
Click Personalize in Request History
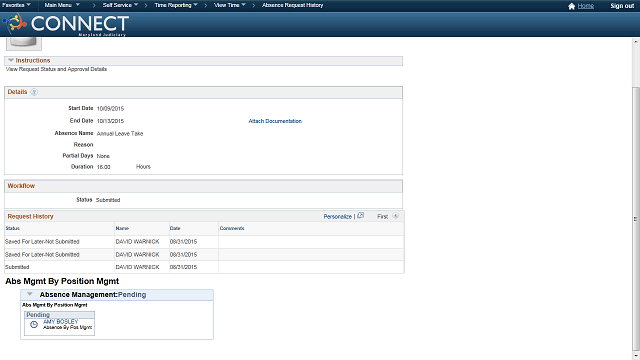click(x=338, y=217)
